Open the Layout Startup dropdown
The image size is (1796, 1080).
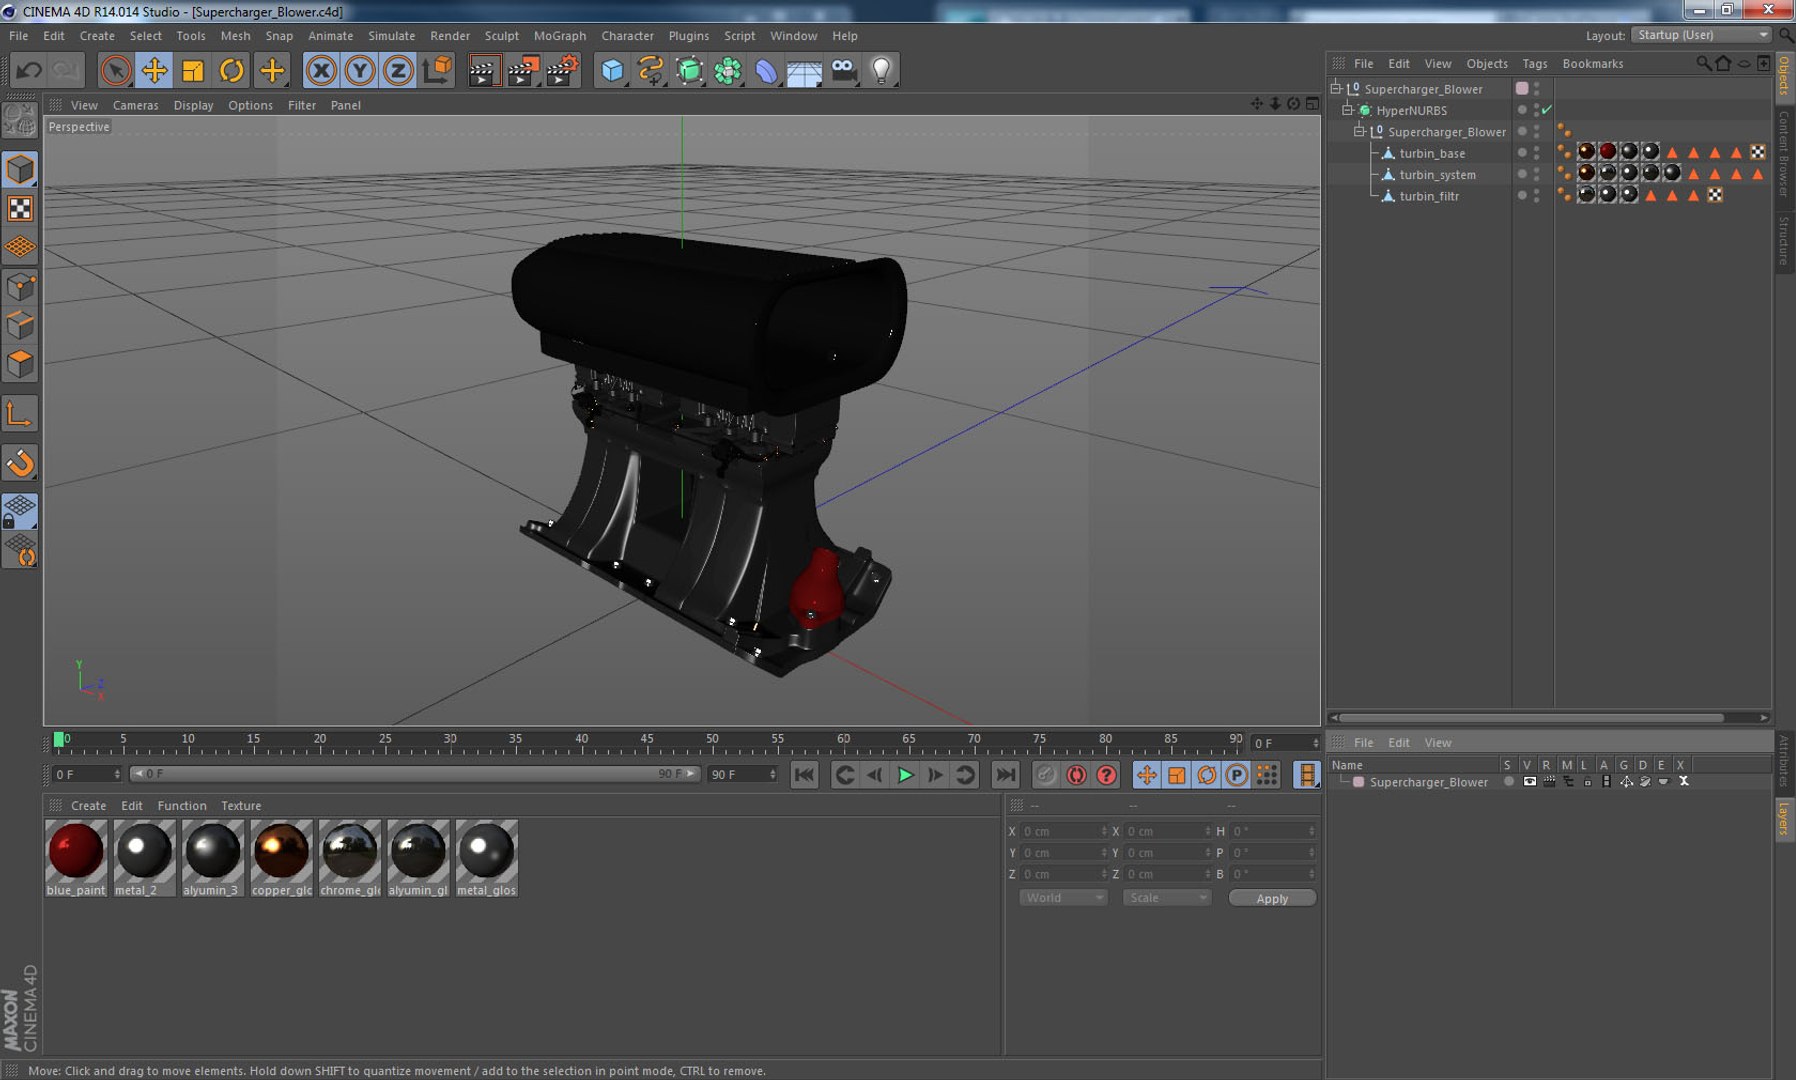[1701, 35]
